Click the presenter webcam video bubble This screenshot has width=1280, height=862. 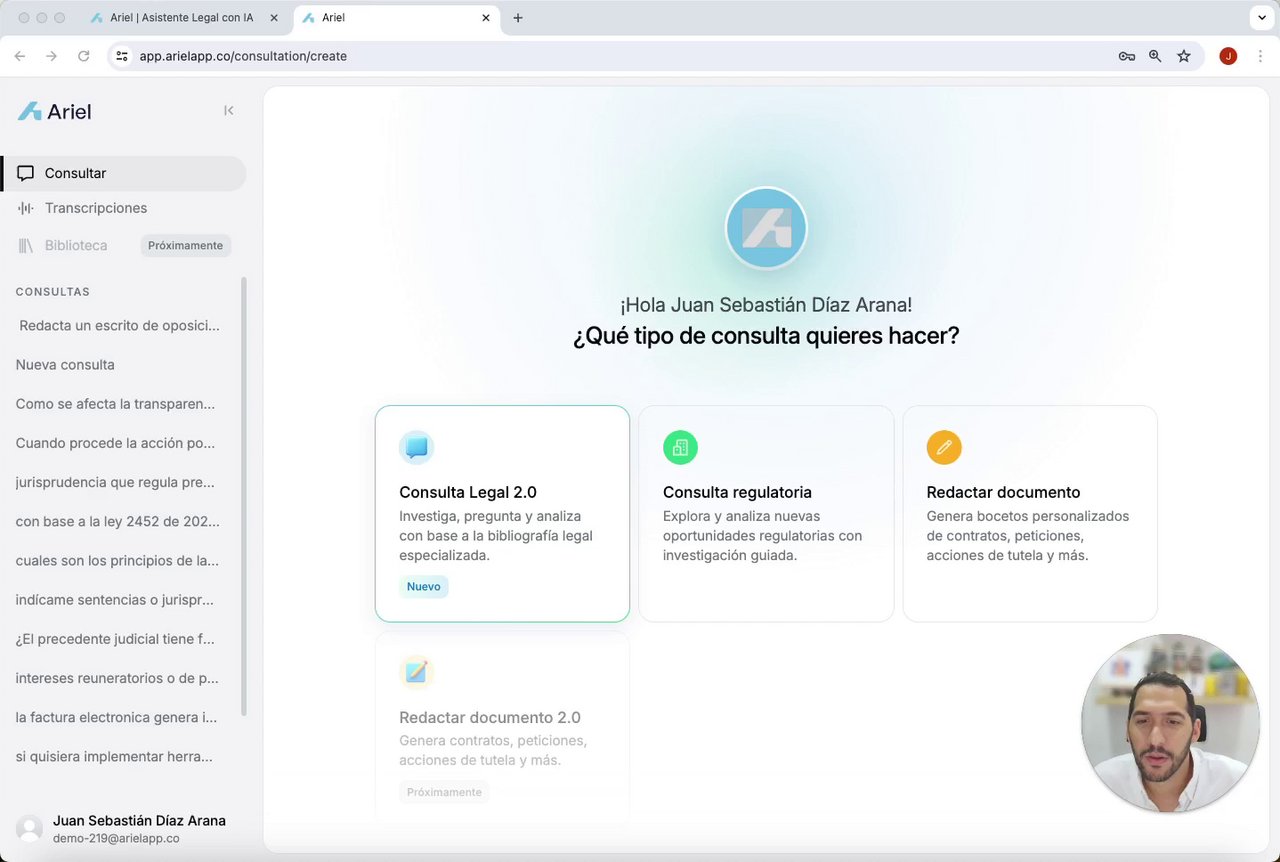click(1170, 722)
